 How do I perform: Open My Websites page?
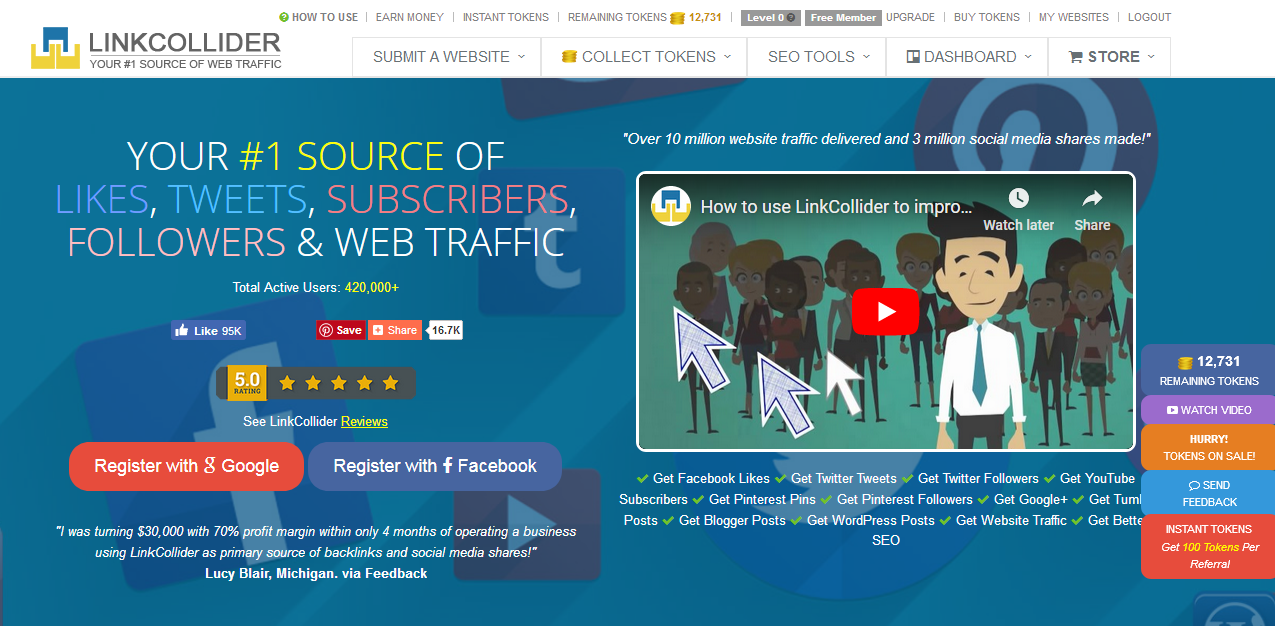(1074, 17)
